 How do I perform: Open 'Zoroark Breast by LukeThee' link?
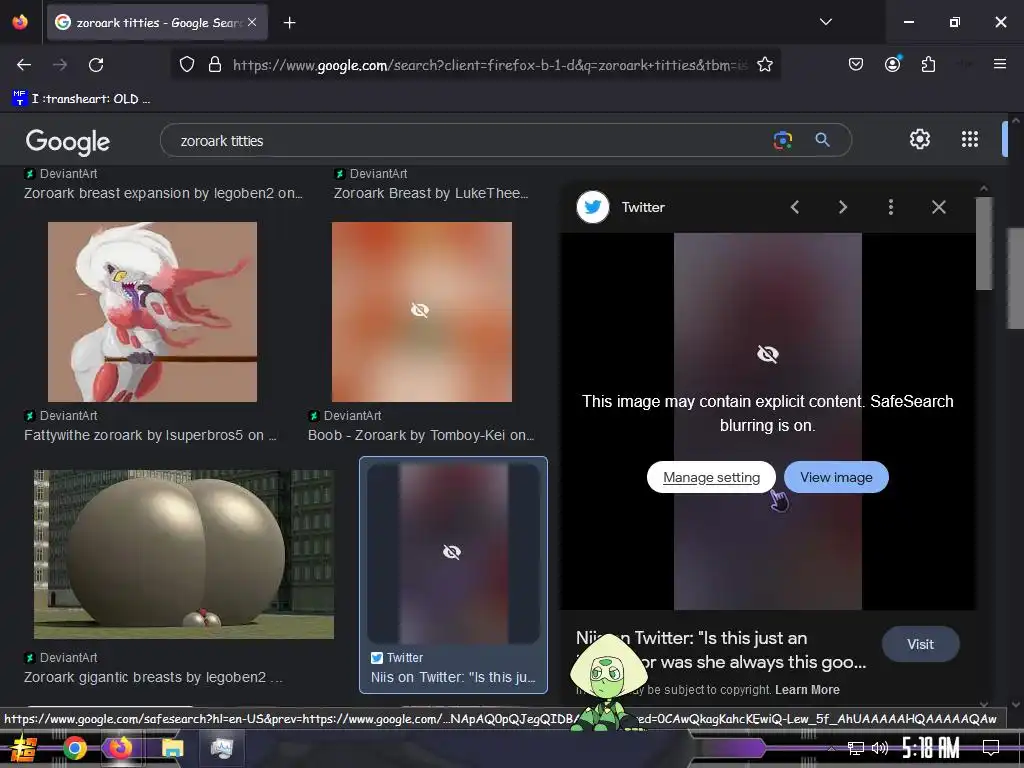point(431,193)
